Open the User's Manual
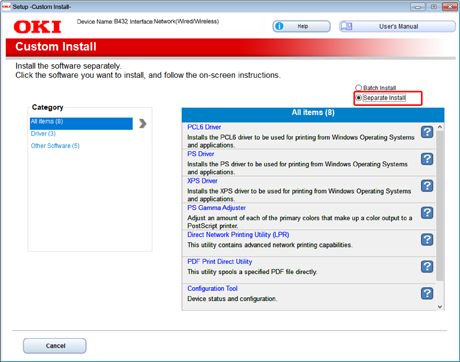460x362 pixels. point(397,26)
